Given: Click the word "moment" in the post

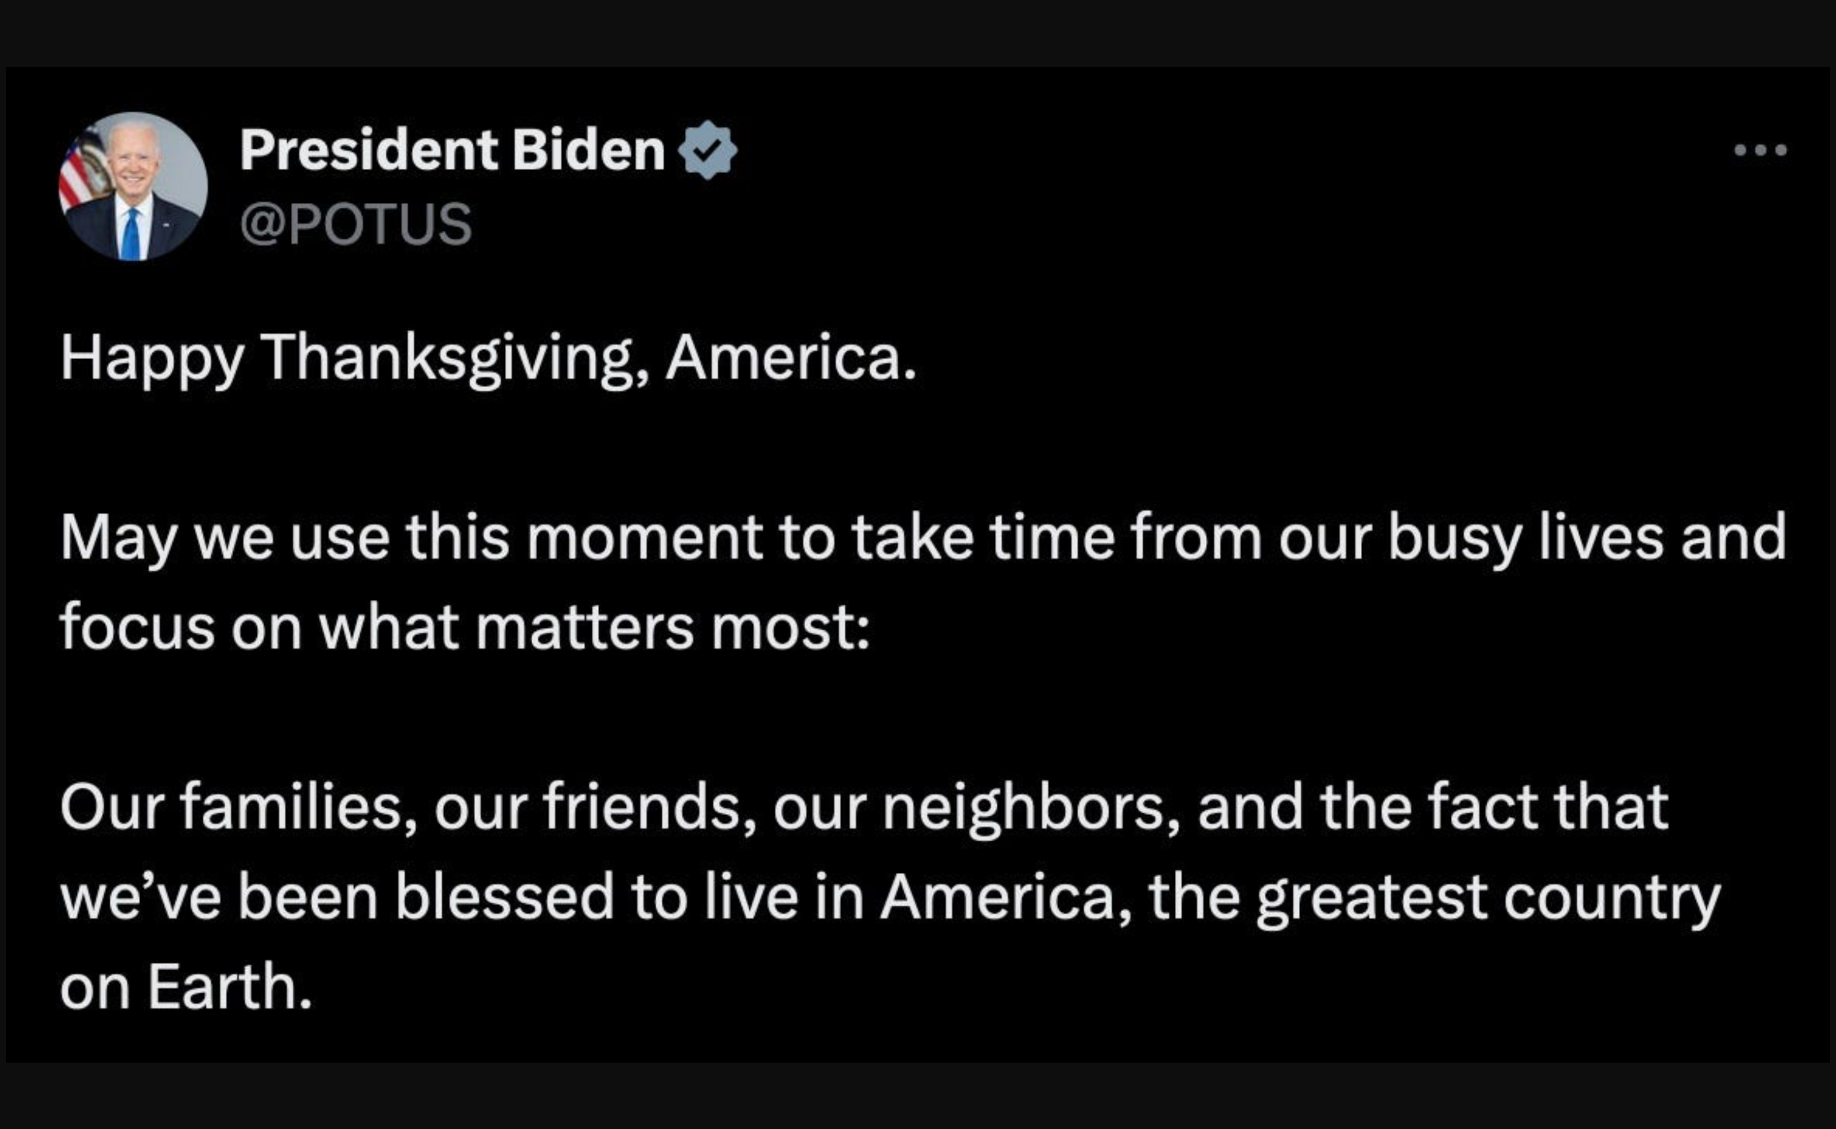Looking at the screenshot, I should [x=644, y=537].
